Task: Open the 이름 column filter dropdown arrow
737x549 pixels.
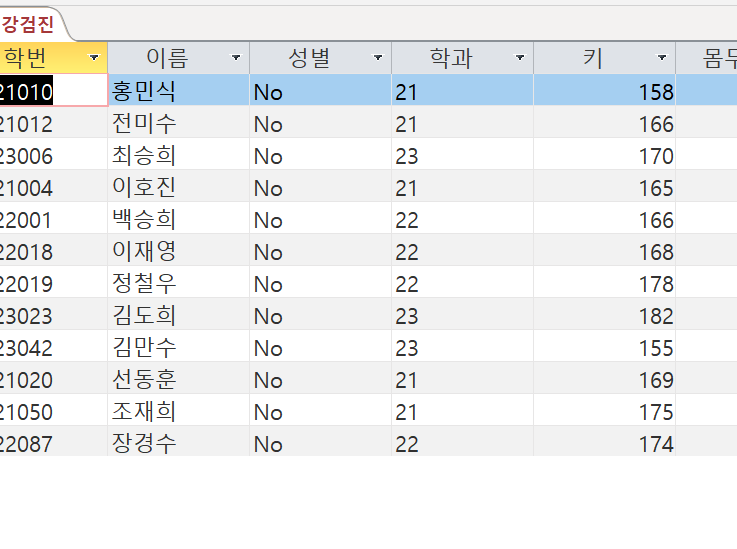Action: [x=236, y=58]
